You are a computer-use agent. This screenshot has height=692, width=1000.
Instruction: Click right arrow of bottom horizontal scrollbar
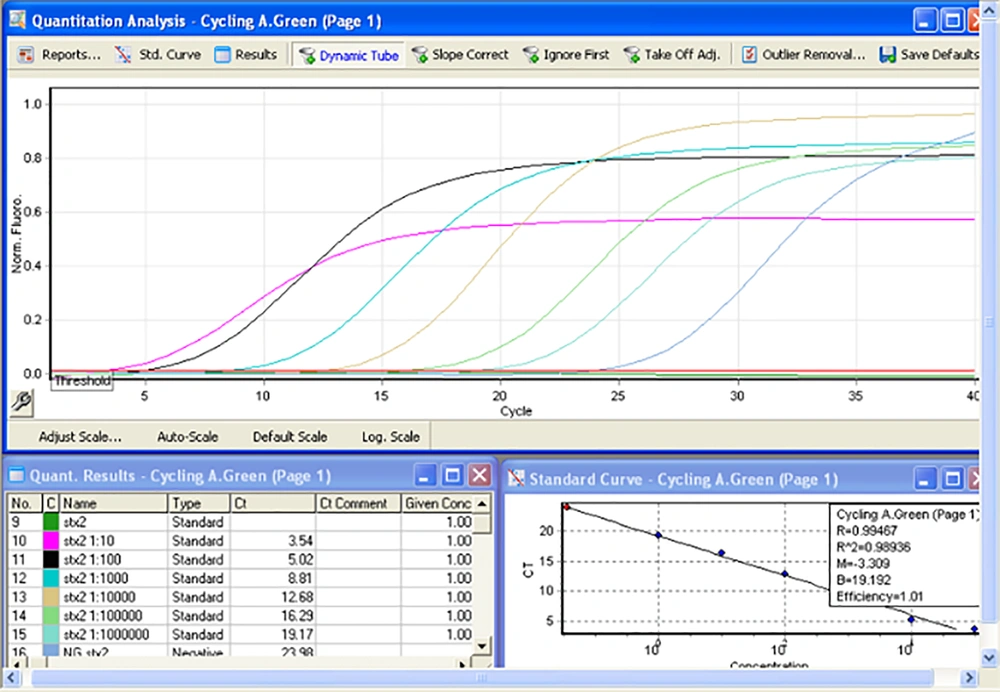click(x=969, y=678)
